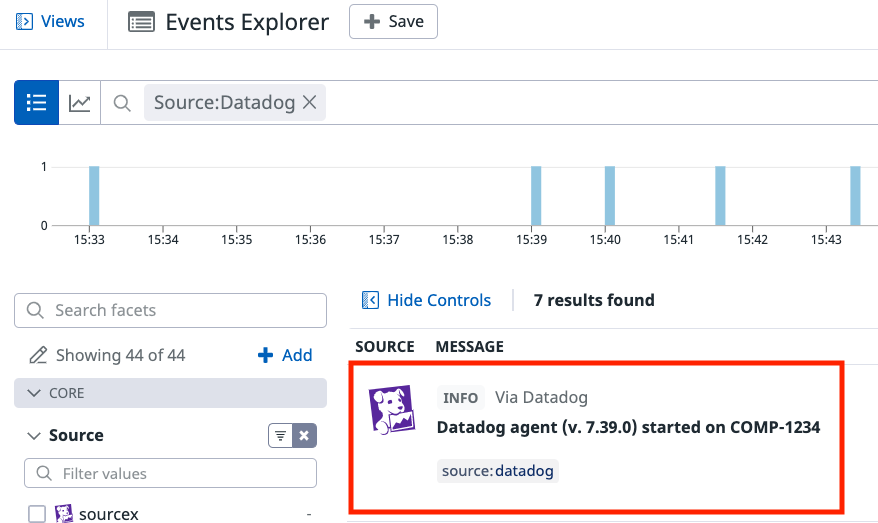Image resolution: width=878 pixels, height=523 pixels.
Task: Switch to the list view icon
Action: point(36,103)
